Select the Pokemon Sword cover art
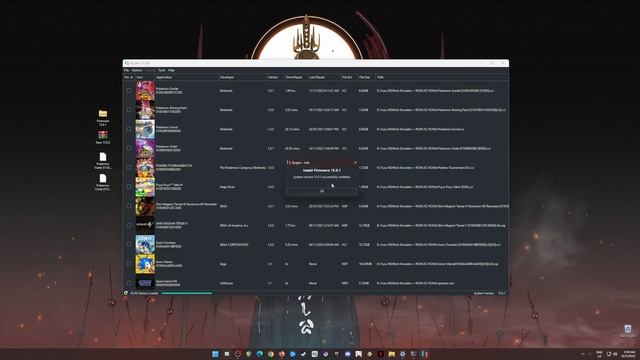Screen dimensions: 640x360 tap(145, 129)
